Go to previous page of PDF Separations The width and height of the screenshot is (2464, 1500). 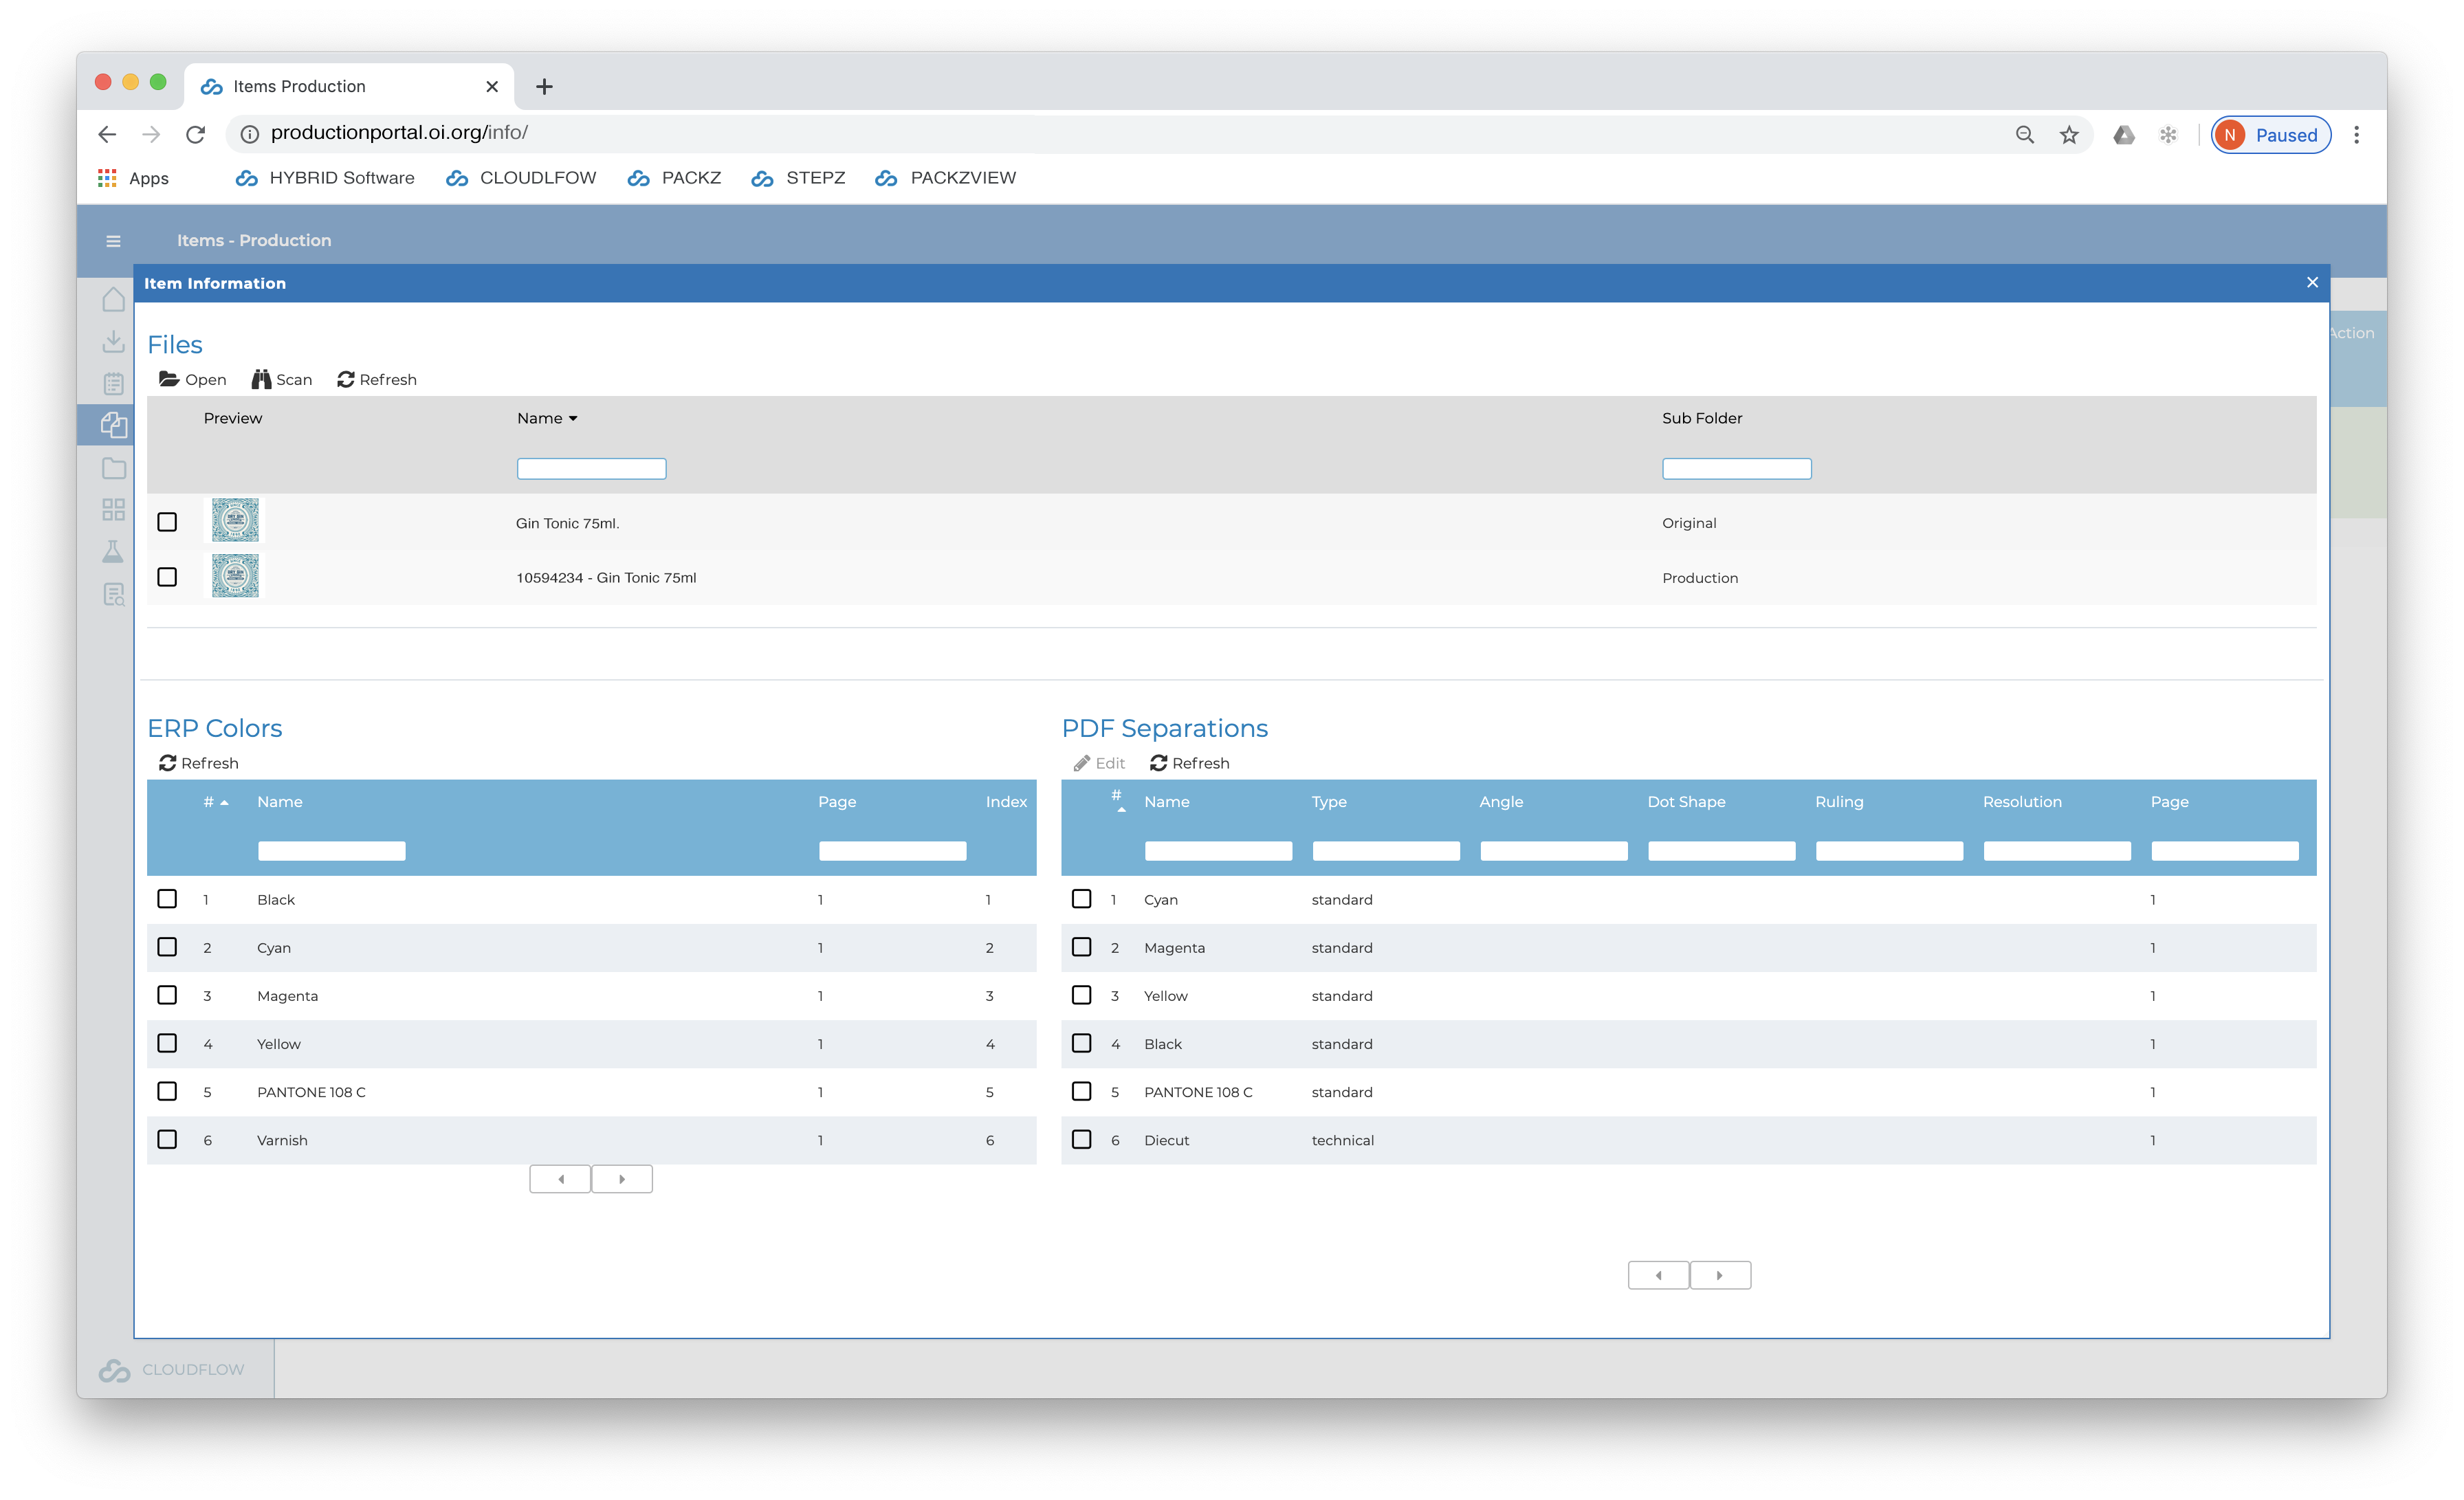coord(1658,1275)
